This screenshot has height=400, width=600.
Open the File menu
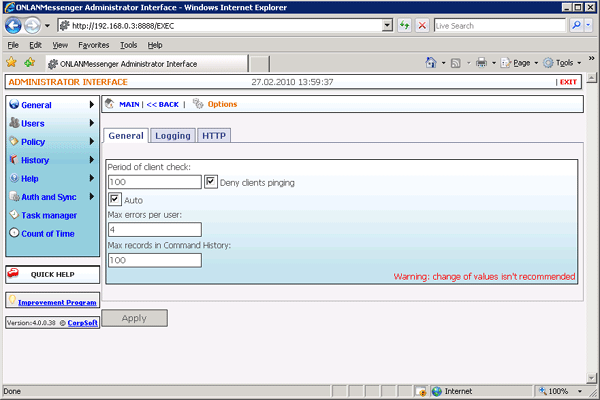pos(13,45)
